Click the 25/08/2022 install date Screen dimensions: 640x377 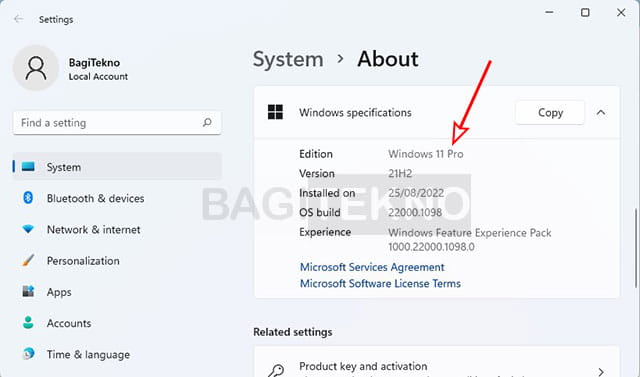416,193
